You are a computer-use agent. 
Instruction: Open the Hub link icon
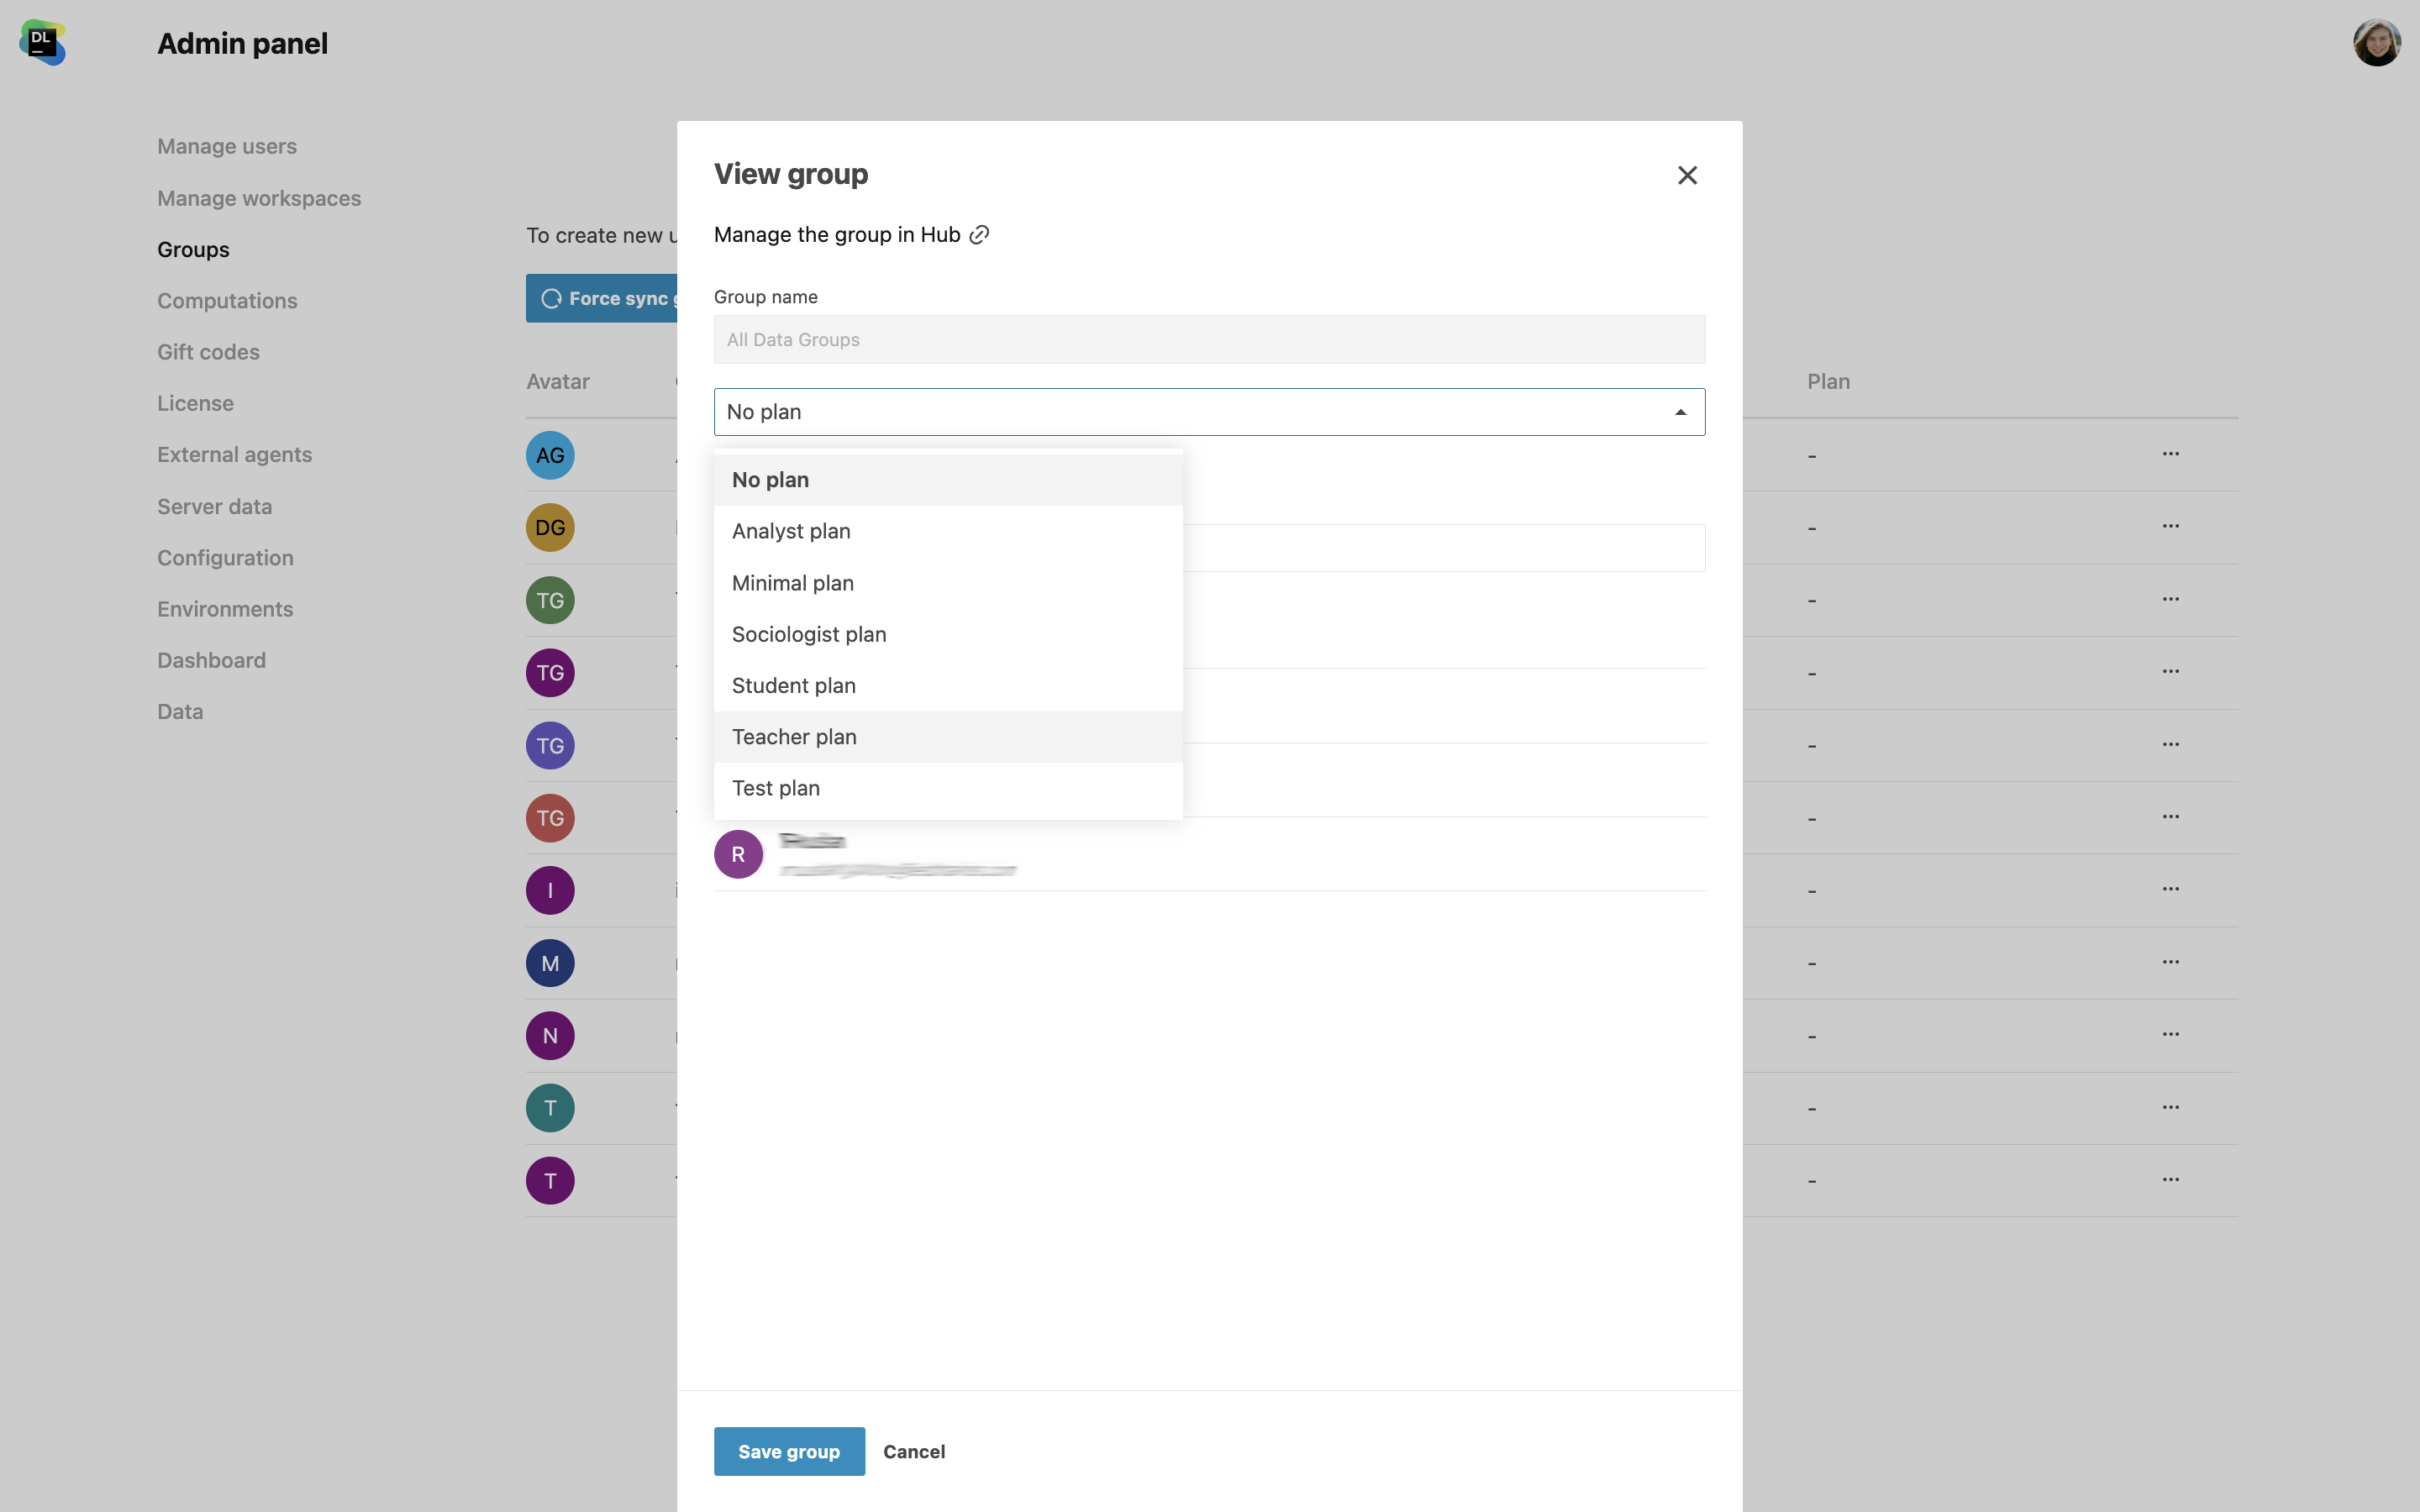coord(979,235)
